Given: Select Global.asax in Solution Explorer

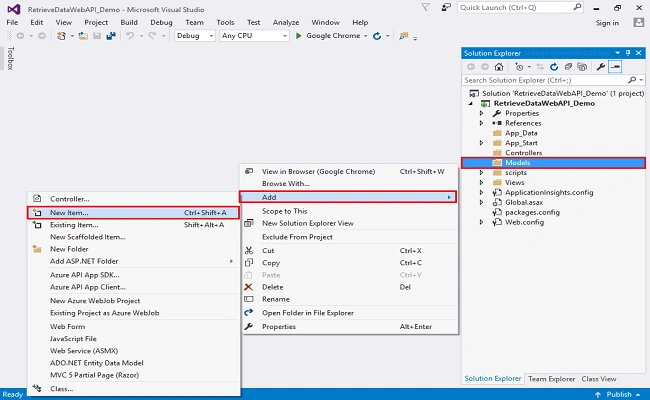Looking at the screenshot, I should 524,202.
